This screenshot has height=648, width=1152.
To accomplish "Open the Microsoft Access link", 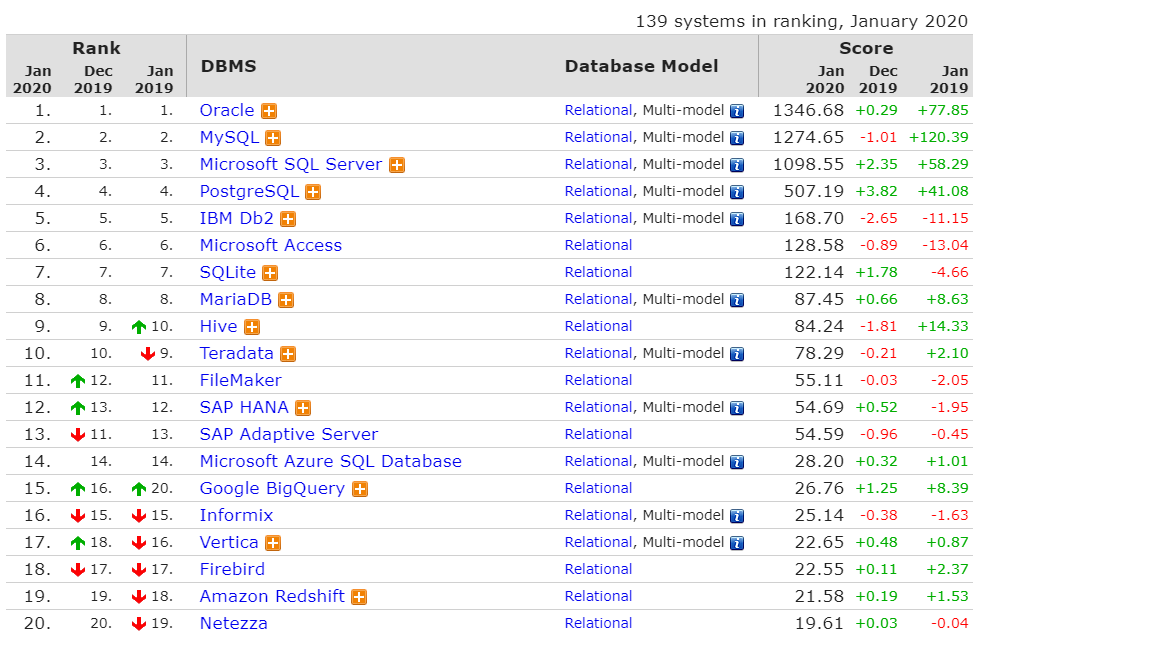I will pos(271,245).
